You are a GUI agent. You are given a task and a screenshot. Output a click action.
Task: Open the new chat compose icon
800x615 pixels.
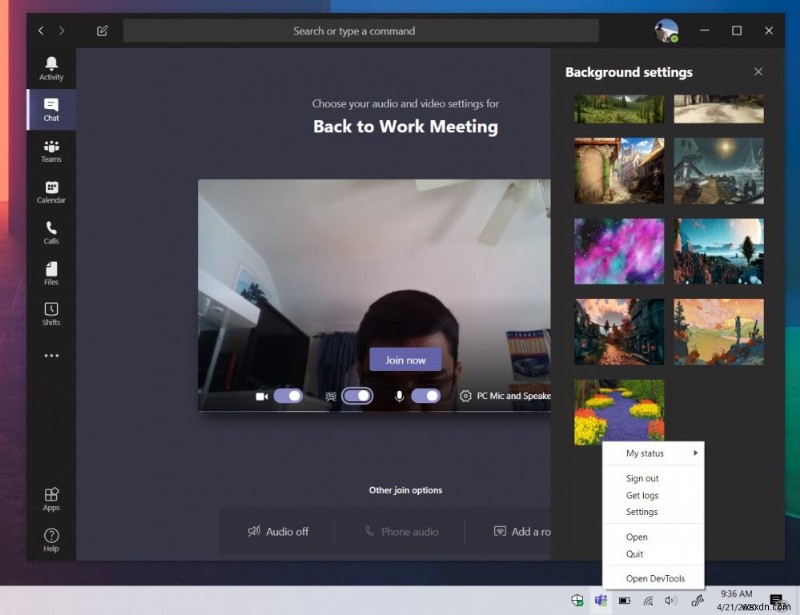click(x=102, y=31)
